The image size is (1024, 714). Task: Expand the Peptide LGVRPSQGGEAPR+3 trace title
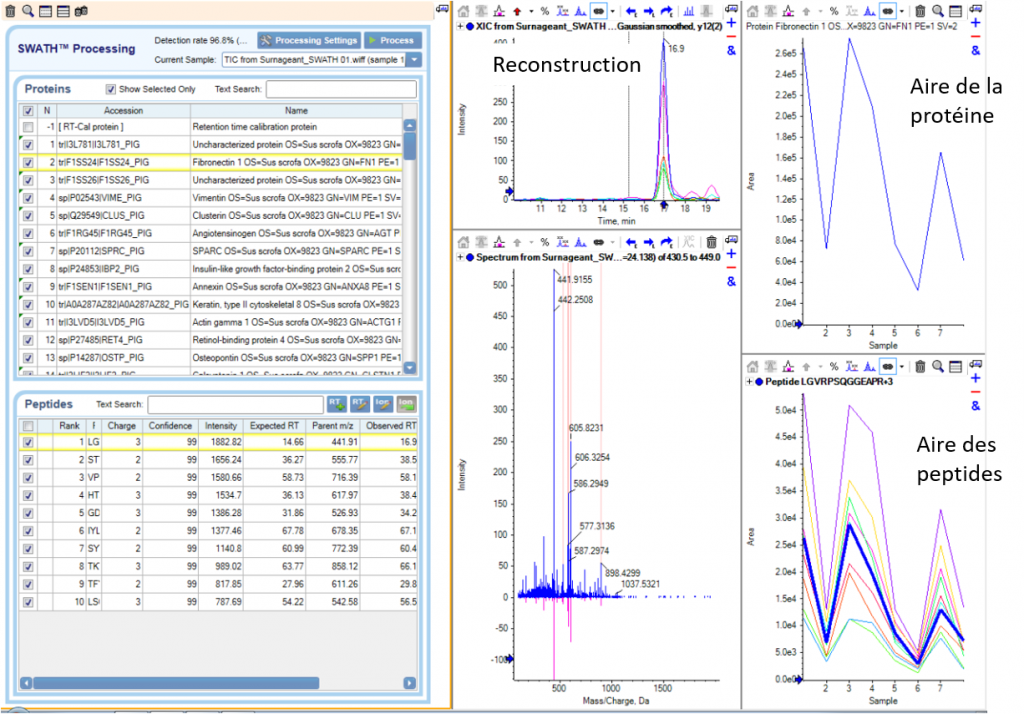pyautogui.click(x=751, y=381)
